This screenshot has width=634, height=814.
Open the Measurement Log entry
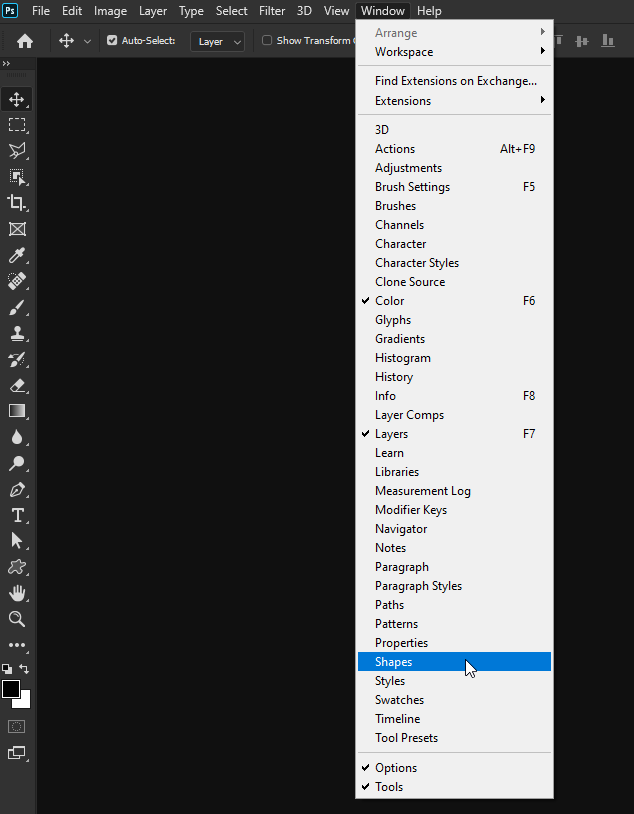[454, 491]
